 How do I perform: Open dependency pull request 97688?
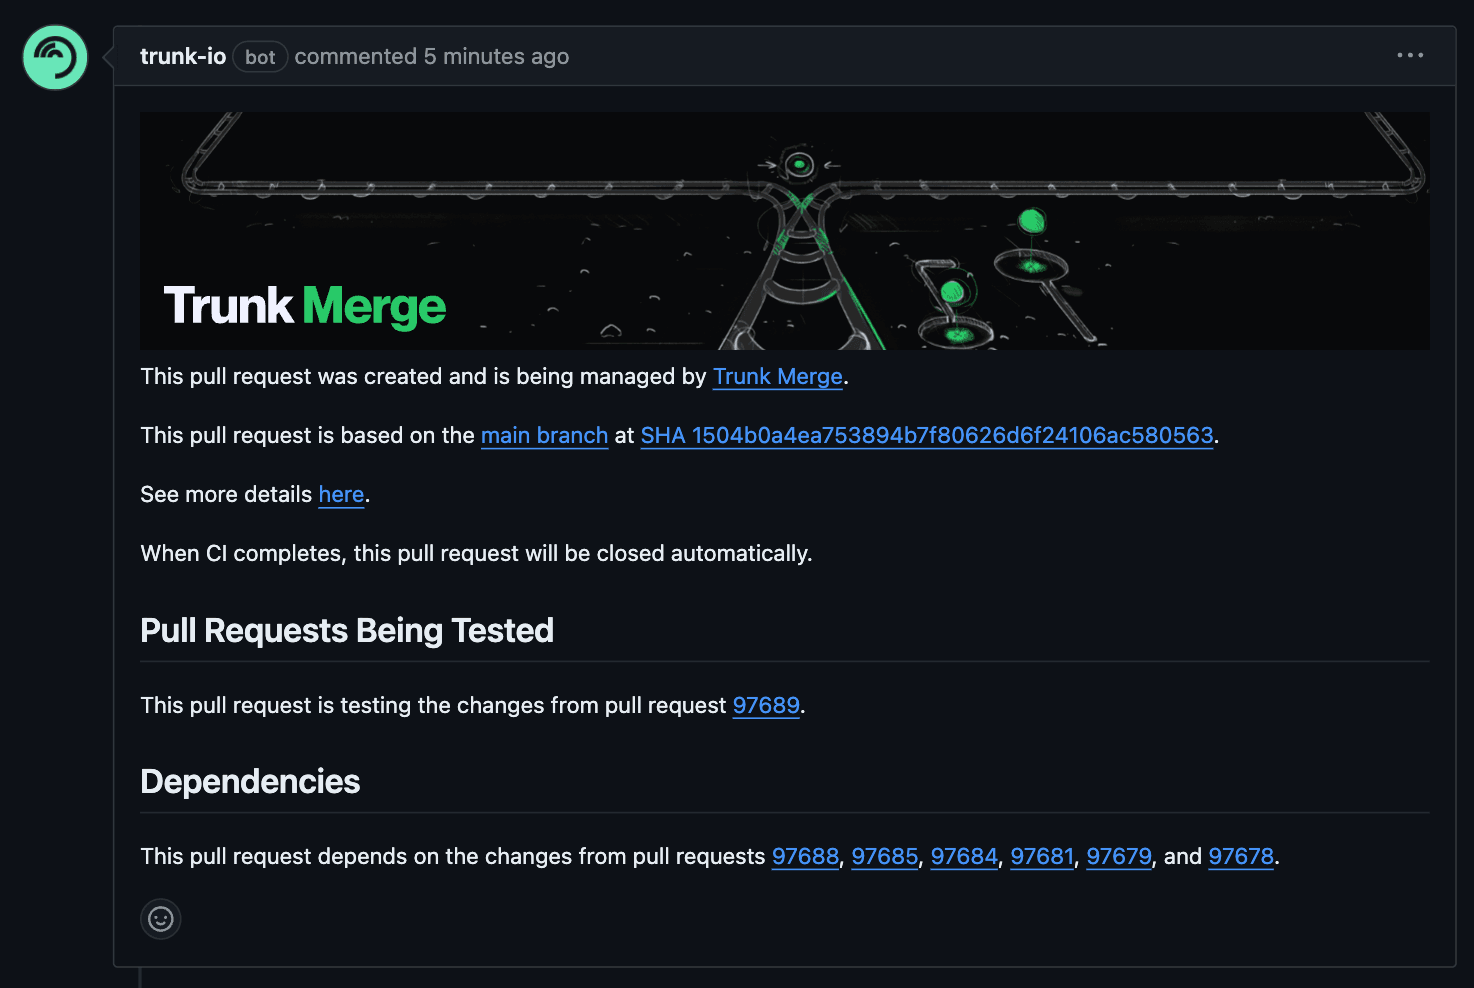point(805,857)
